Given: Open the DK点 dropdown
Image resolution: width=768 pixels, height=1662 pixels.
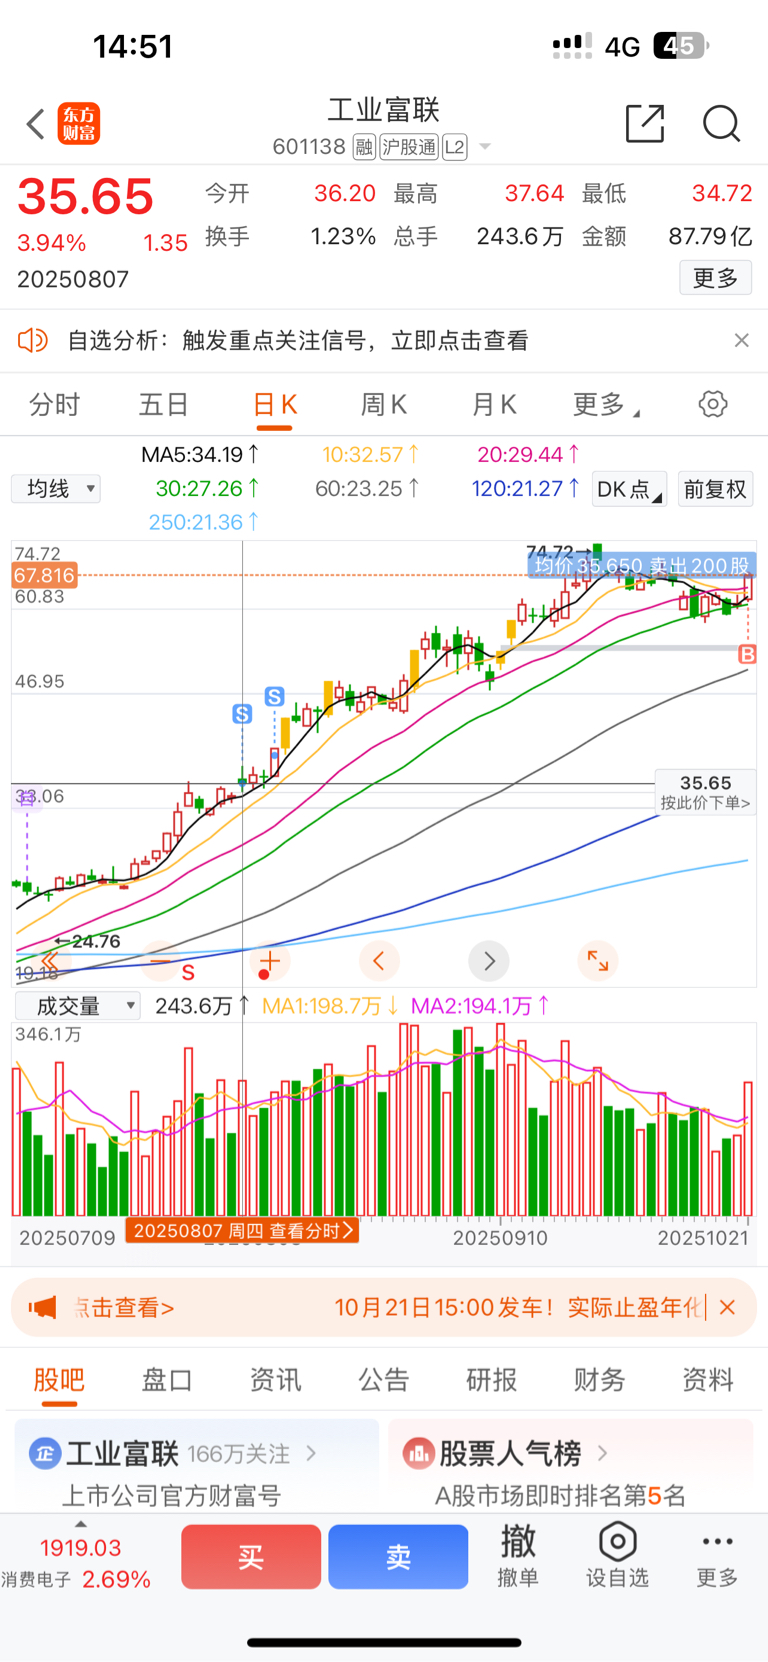Looking at the screenshot, I should tap(629, 489).
